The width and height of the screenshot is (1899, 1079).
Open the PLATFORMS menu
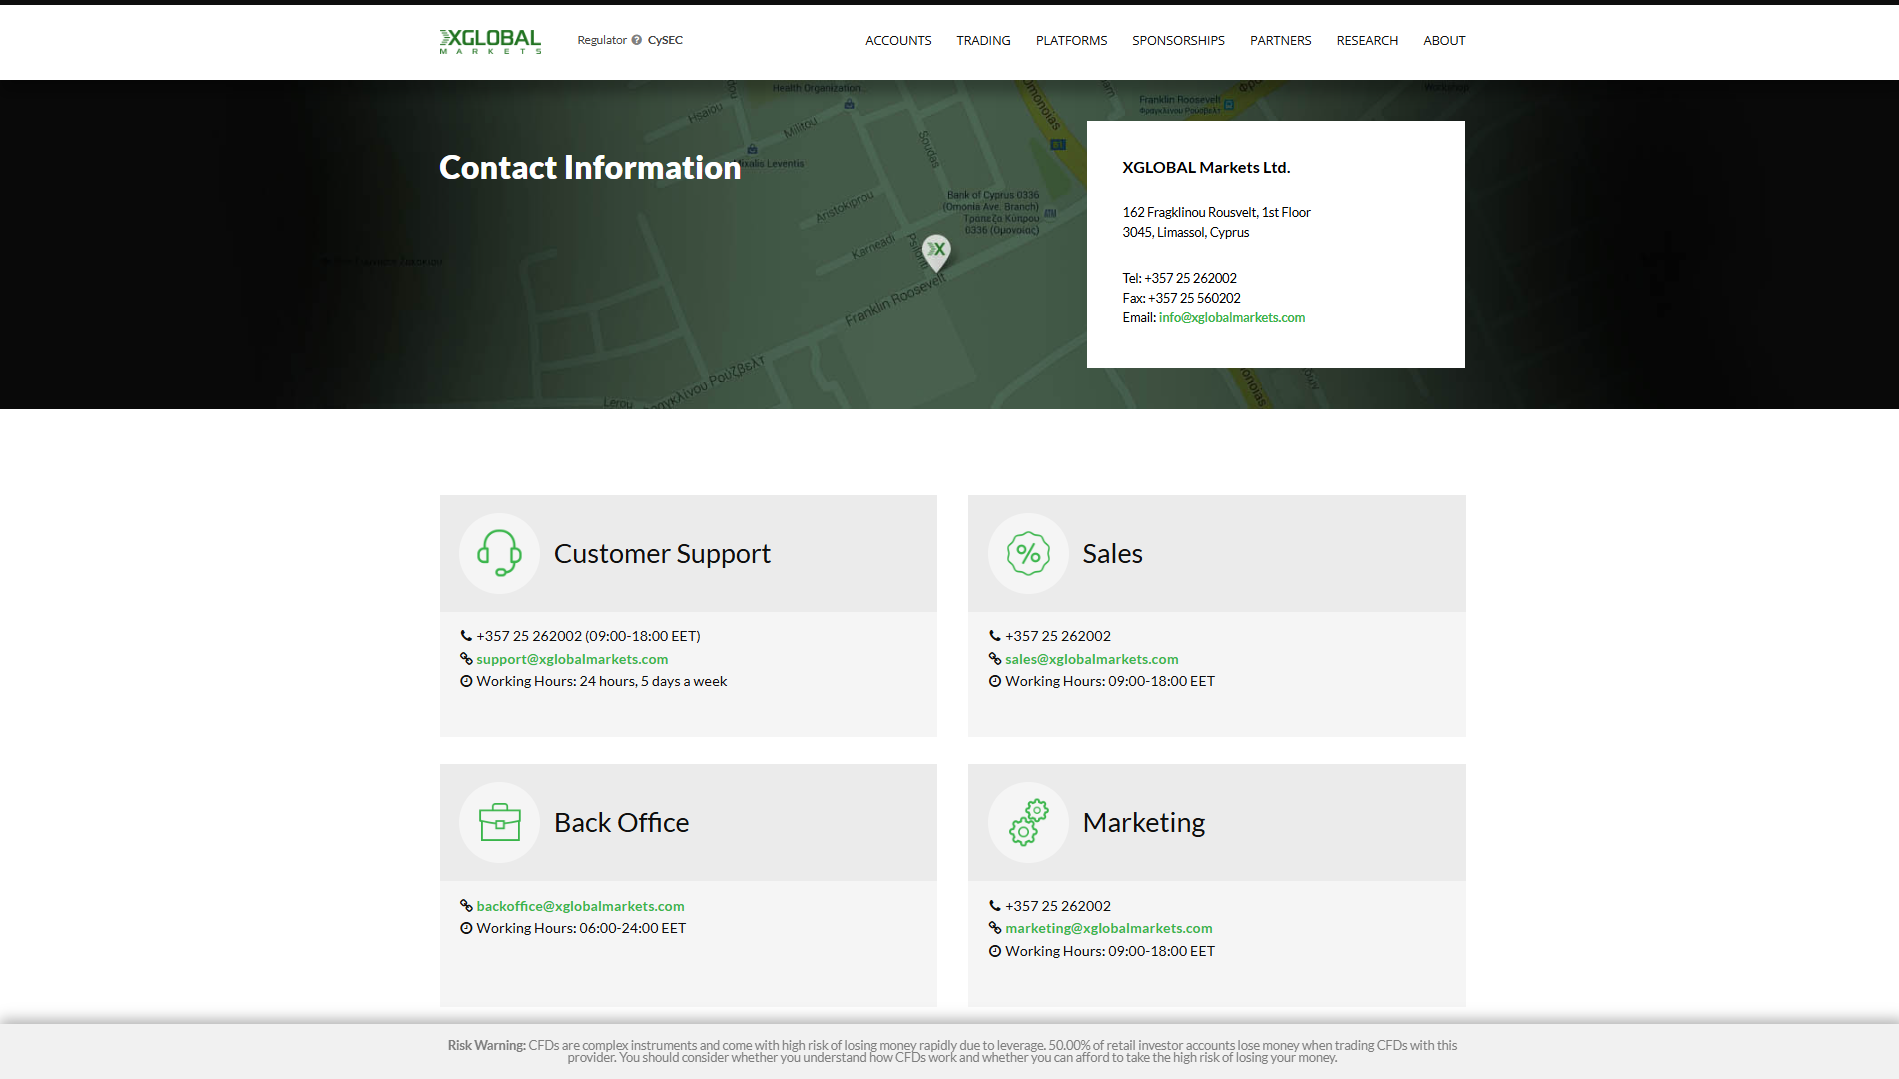click(1071, 41)
